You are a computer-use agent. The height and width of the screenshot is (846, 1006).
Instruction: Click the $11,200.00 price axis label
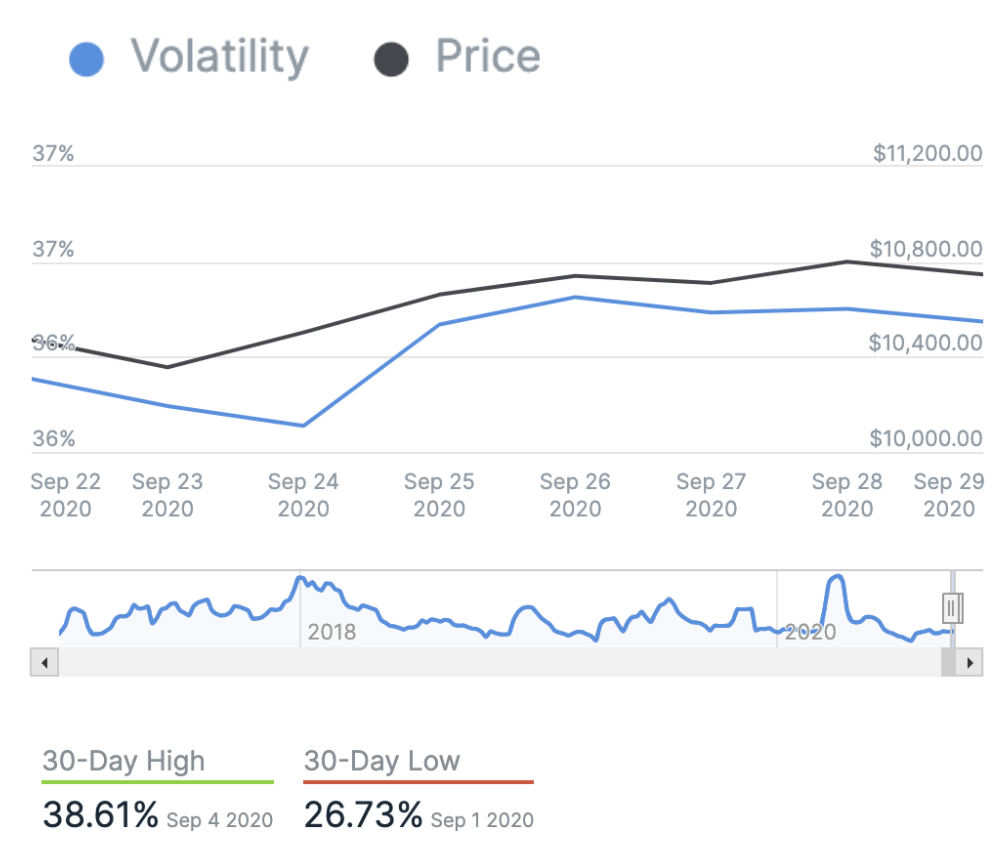click(927, 154)
